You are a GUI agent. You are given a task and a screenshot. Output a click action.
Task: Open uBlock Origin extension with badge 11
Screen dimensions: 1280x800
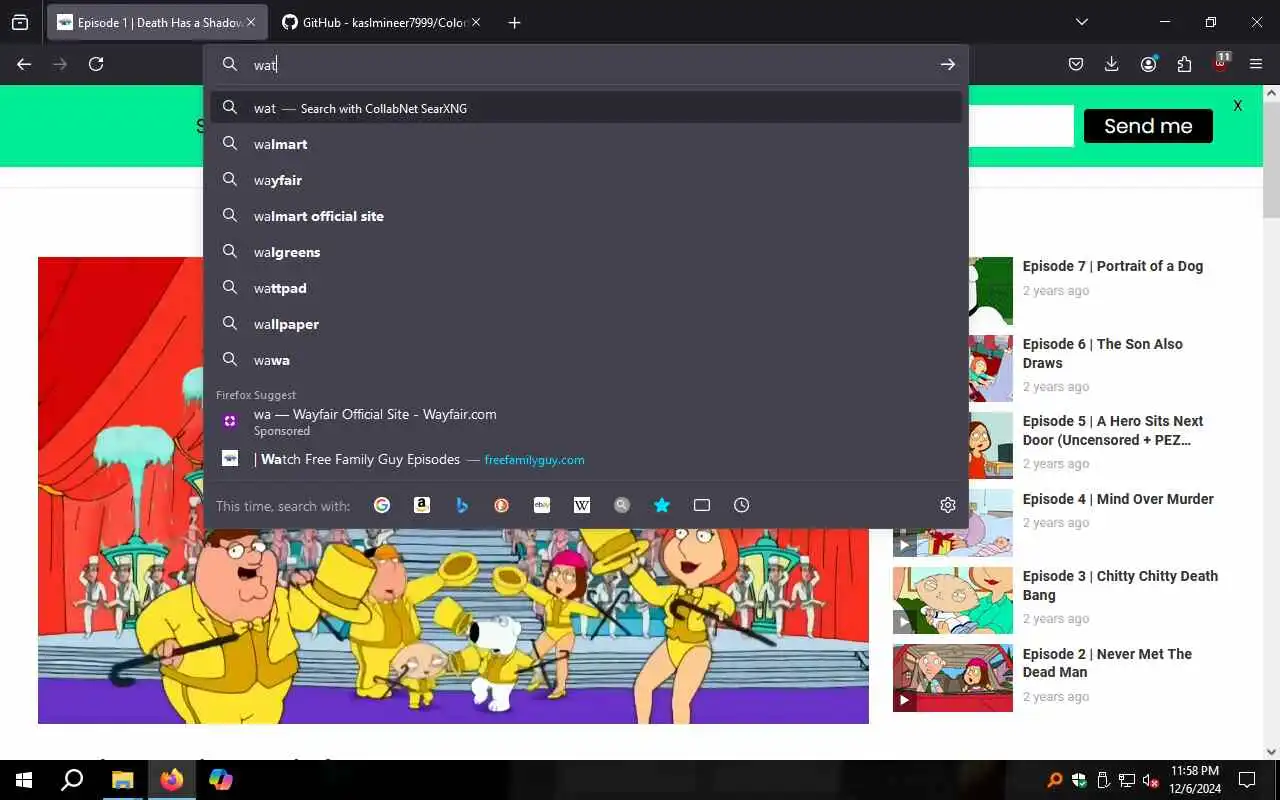tap(1220, 62)
